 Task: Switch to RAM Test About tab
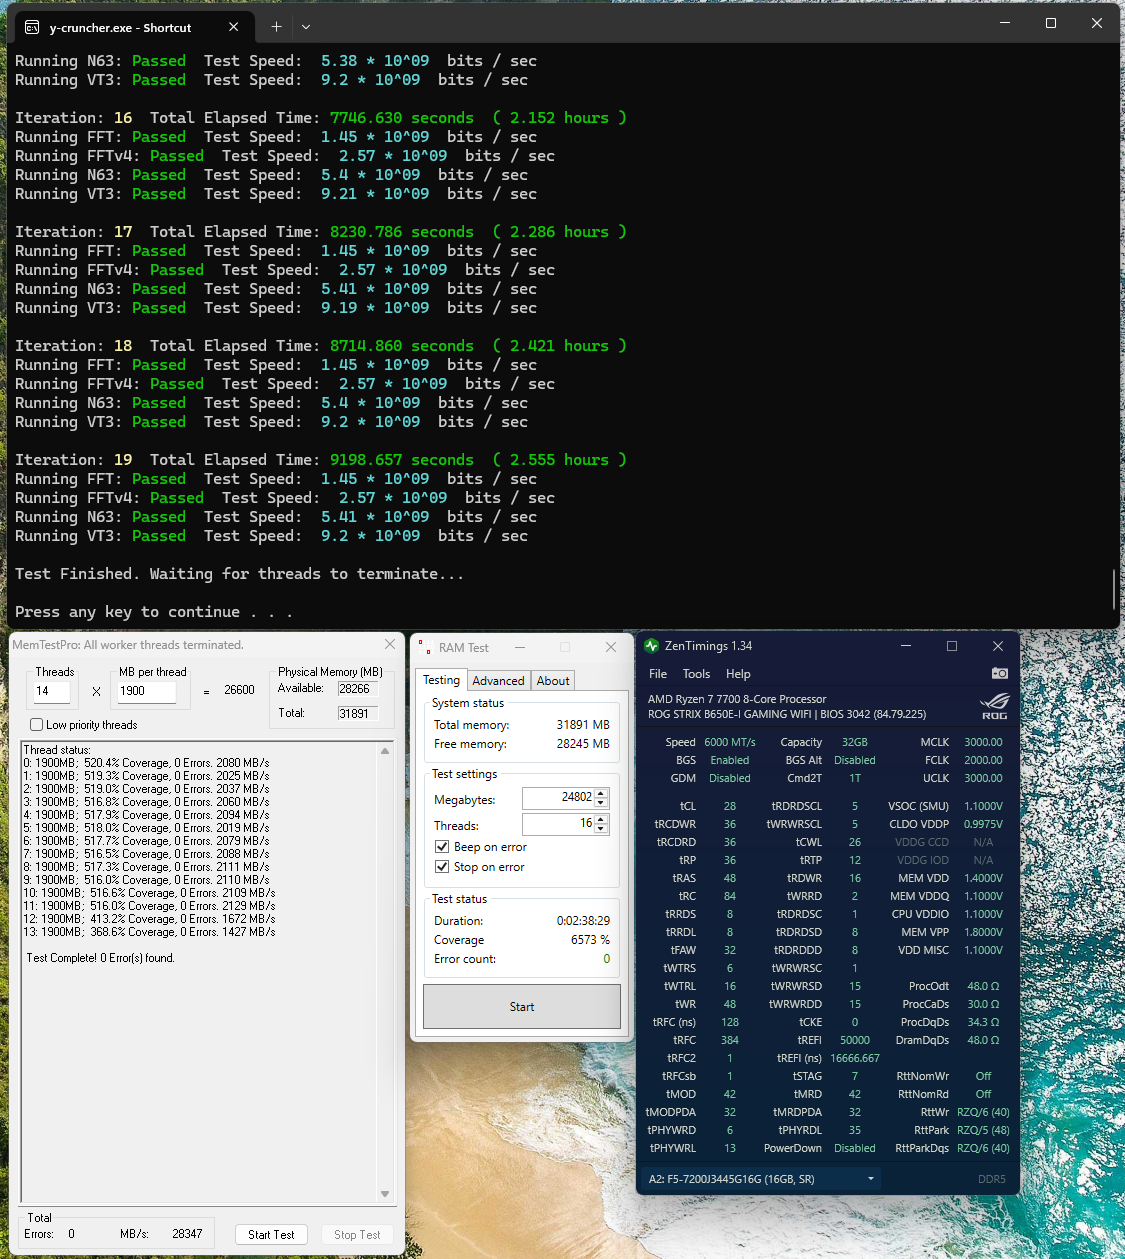tap(553, 681)
